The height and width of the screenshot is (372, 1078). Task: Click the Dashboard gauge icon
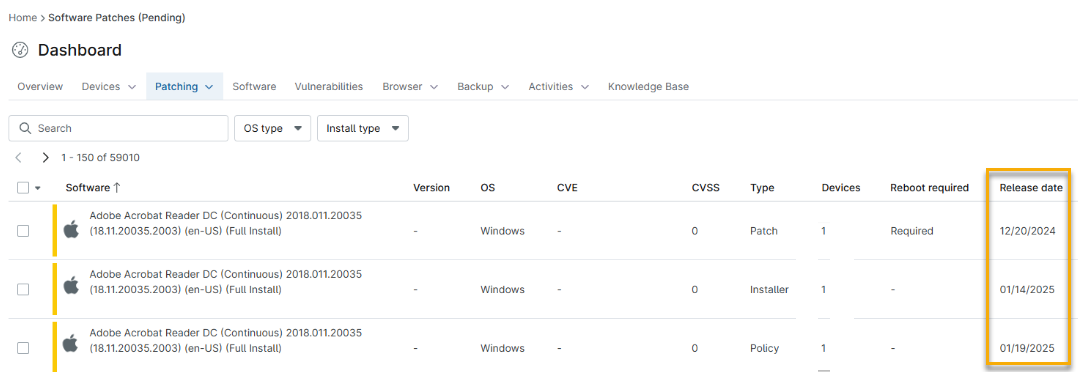coord(20,50)
